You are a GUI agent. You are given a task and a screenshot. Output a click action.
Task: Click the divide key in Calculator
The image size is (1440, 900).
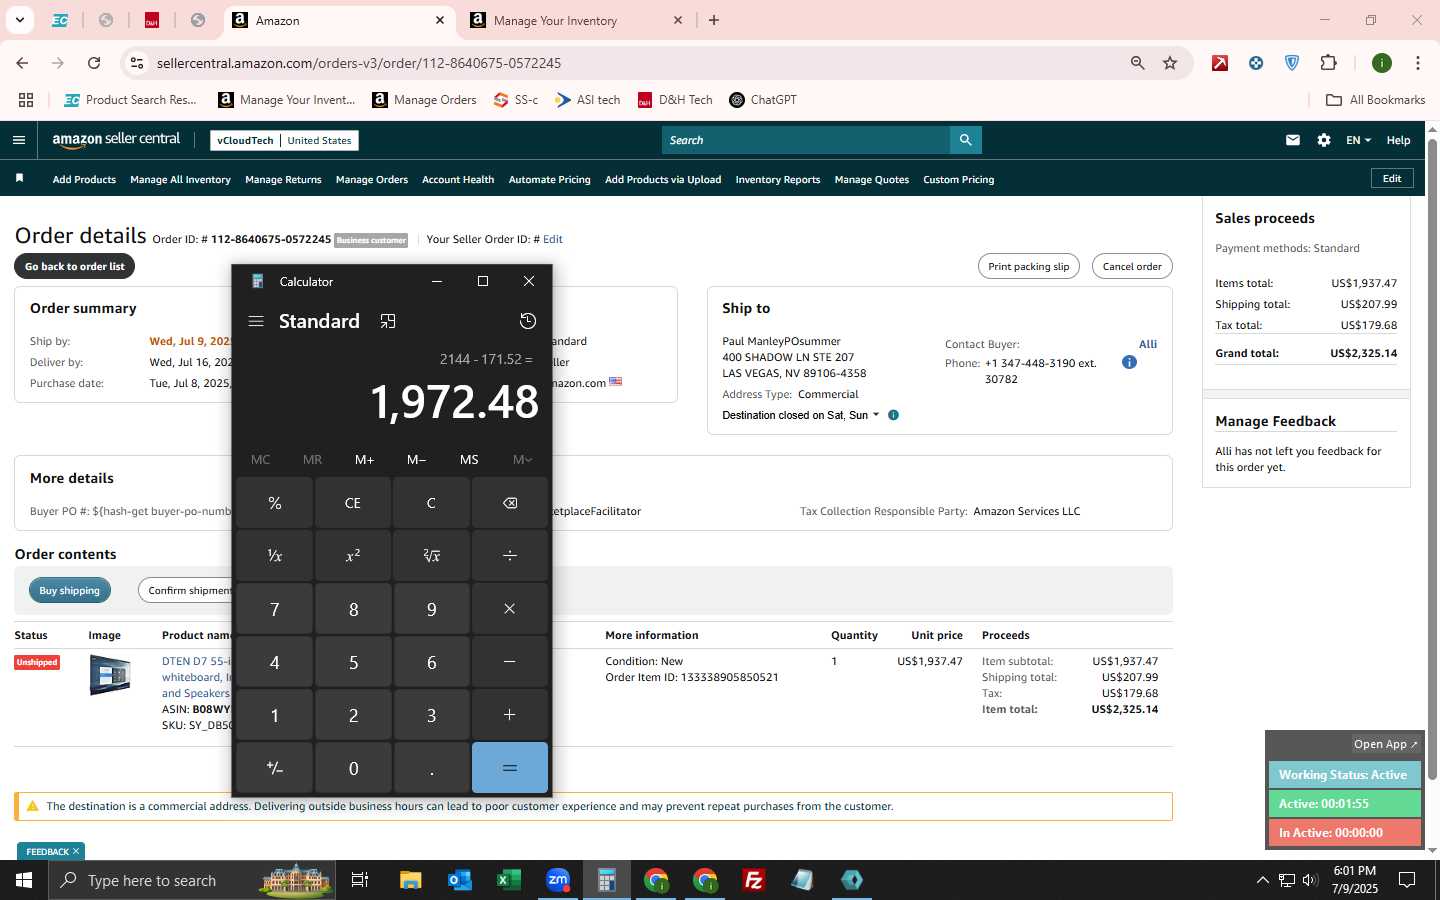[510, 556]
